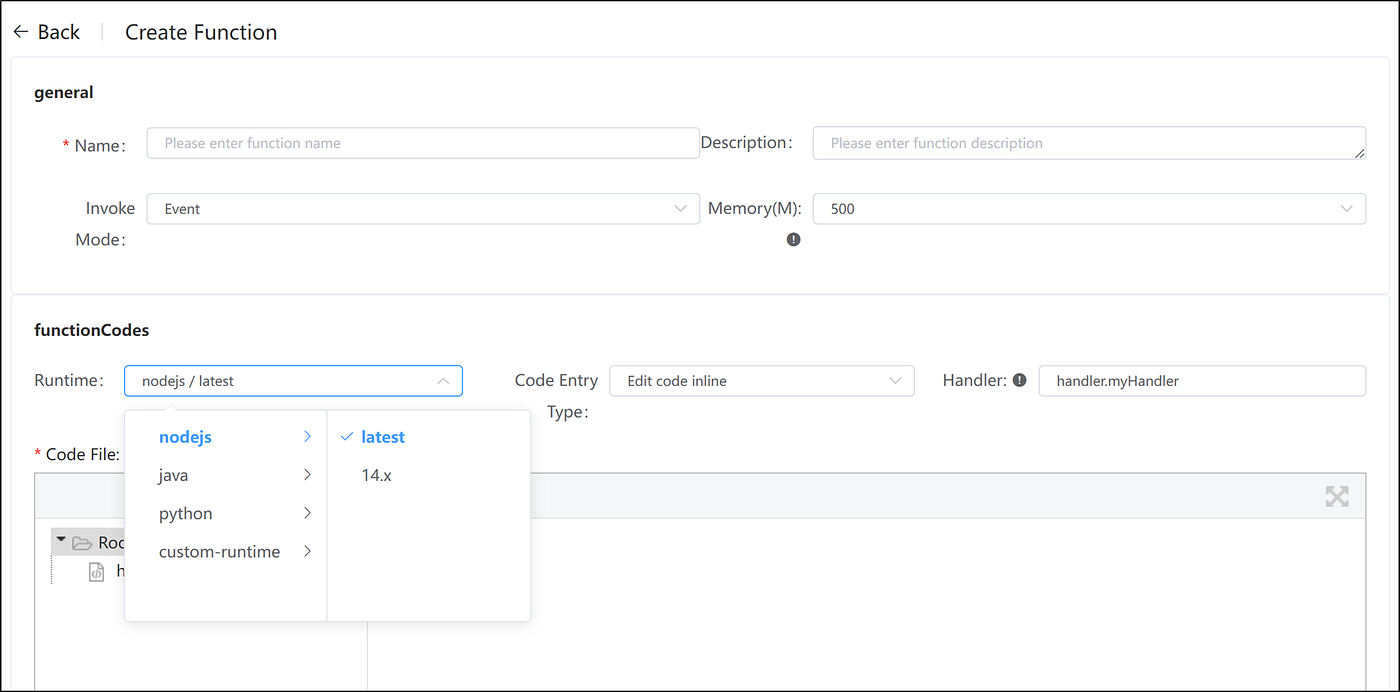
Task: Choose python runtime option
Action: pyautogui.click(x=186, y=513)
